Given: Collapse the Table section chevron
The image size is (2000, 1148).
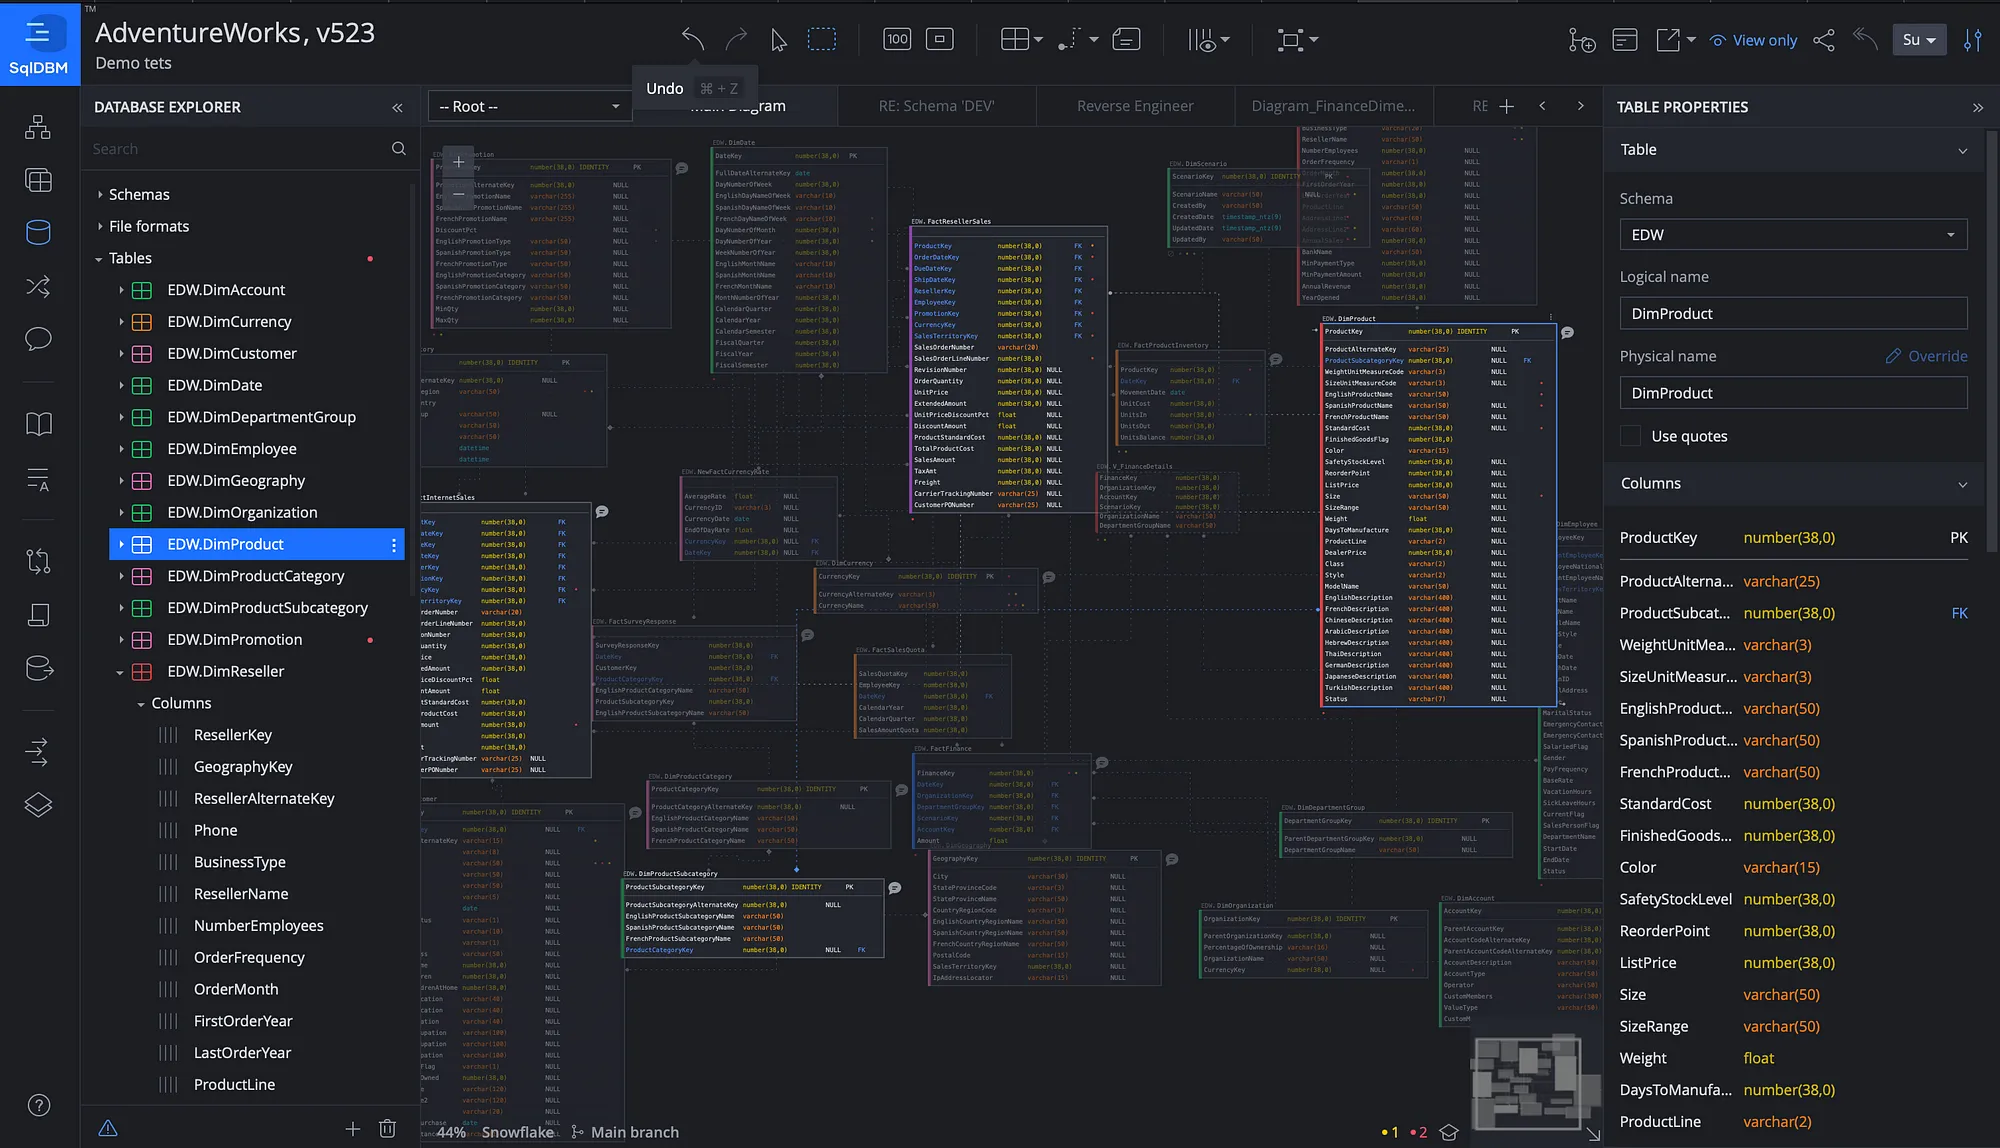Looking at the screenshot, I should coord(1962,150).
